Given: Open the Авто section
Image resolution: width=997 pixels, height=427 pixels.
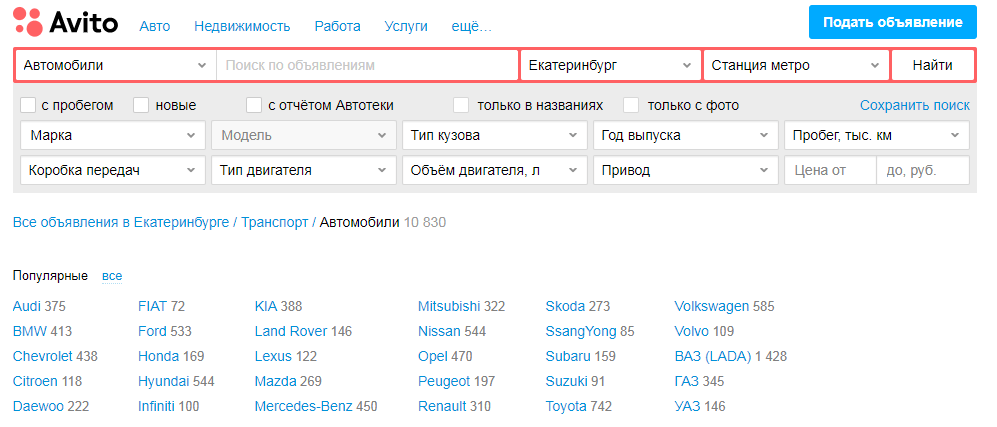Looking at the screenshot, I should tap(155, 27).
